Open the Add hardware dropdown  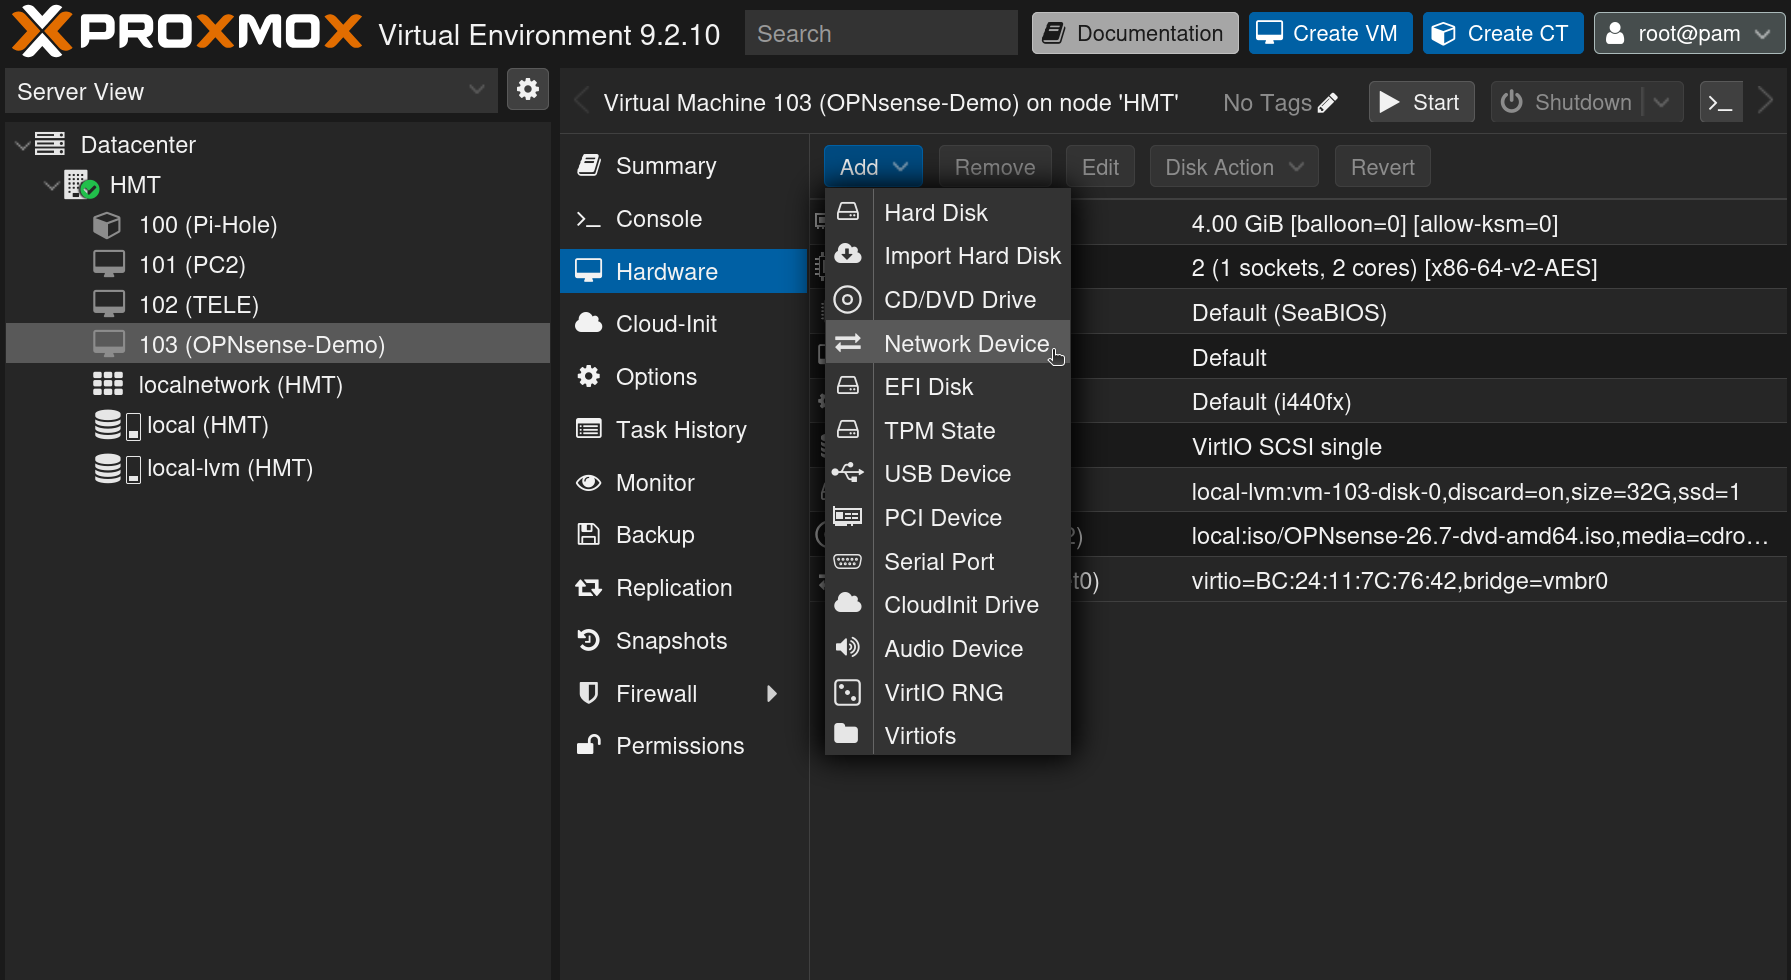(x=873, y=167)
